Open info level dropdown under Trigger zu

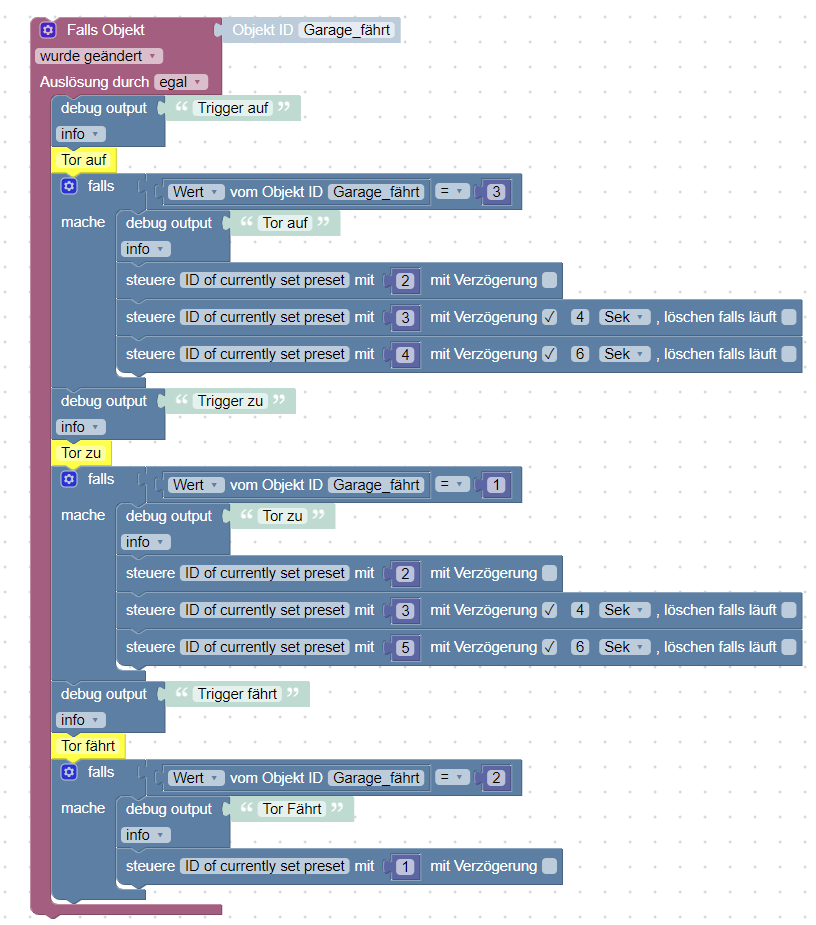81,427
